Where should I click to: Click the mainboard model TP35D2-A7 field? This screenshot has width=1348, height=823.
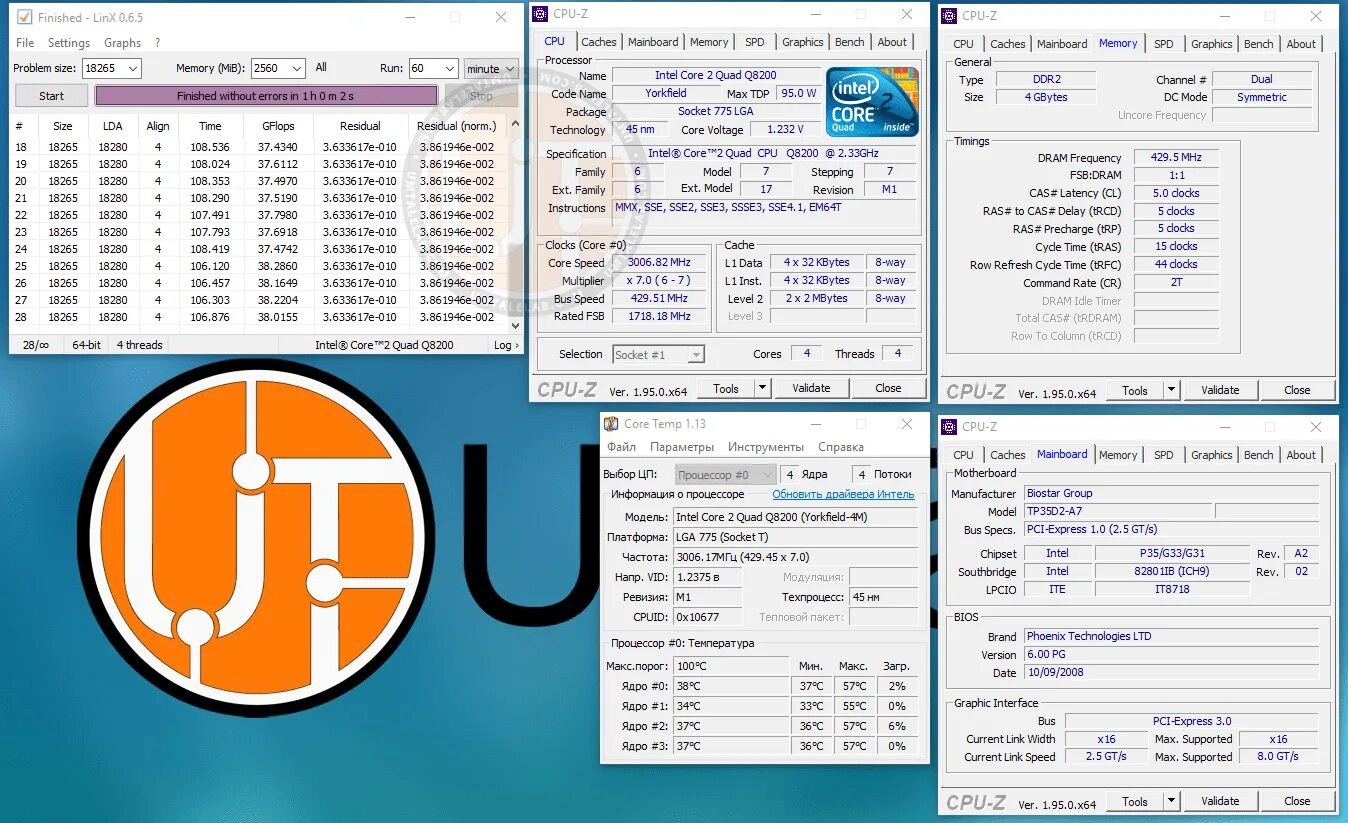[1117, 511]
